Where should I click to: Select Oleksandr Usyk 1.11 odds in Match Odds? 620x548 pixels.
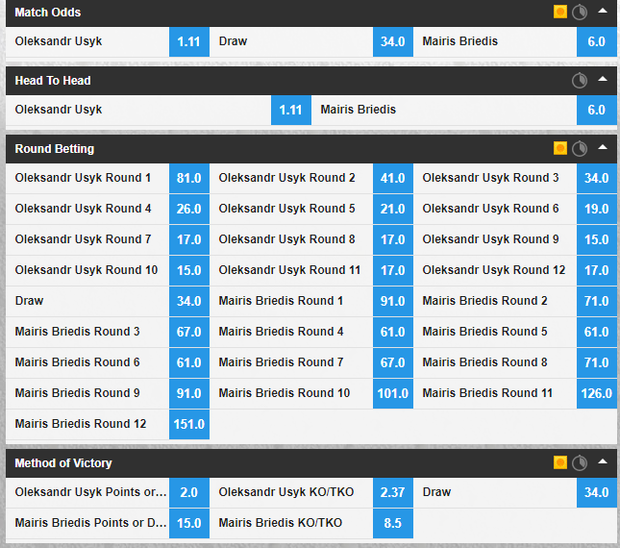[189, 42]
